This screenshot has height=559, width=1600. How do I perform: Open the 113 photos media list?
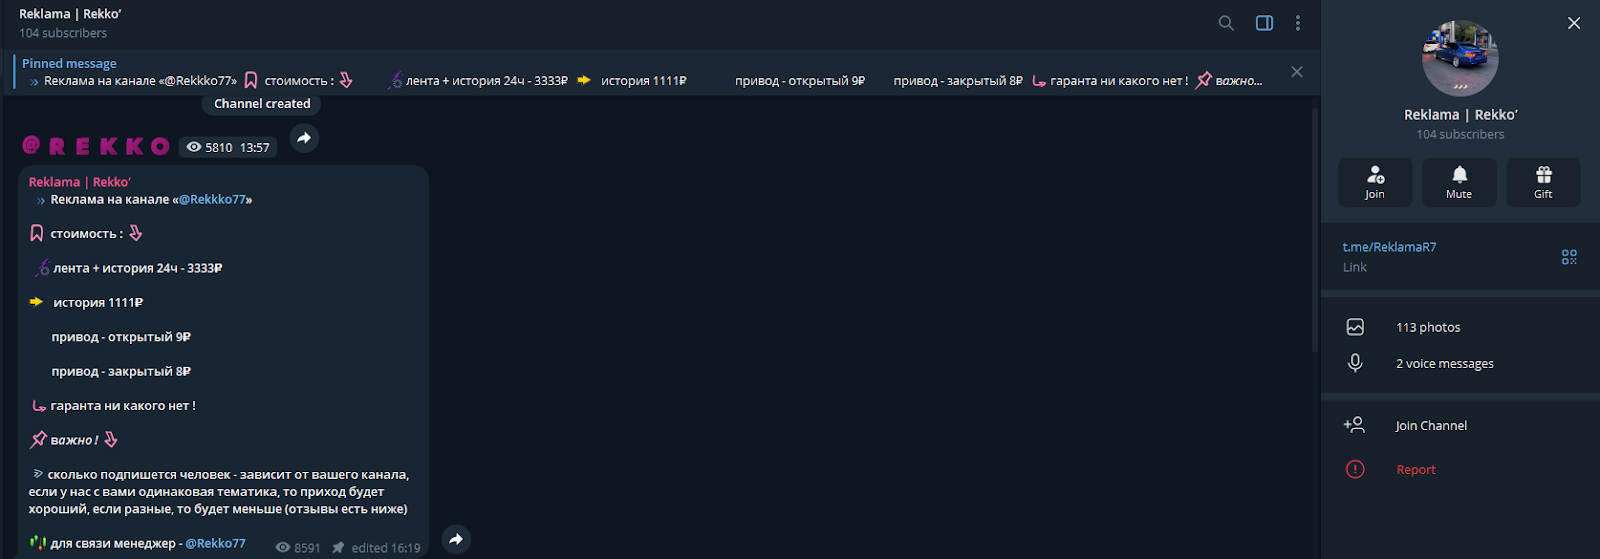1460,327
